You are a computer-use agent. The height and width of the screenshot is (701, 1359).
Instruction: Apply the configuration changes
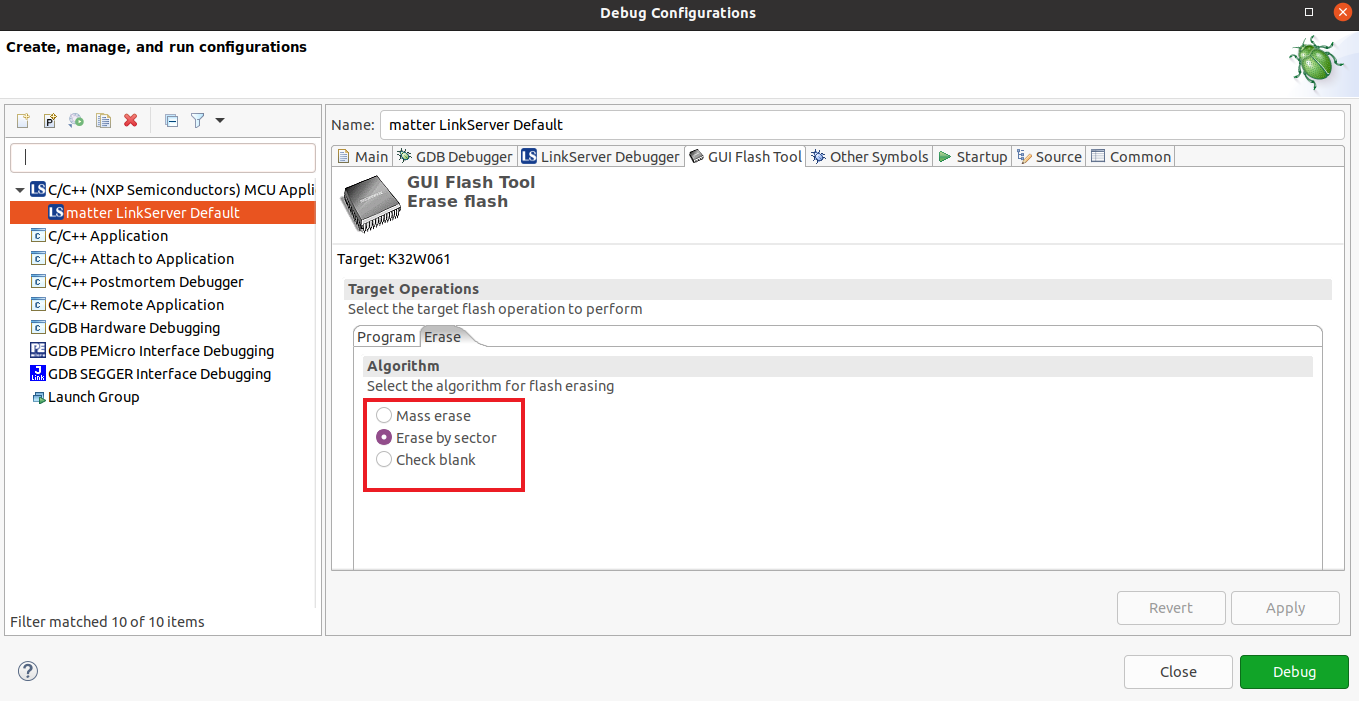click(1285, 607)
